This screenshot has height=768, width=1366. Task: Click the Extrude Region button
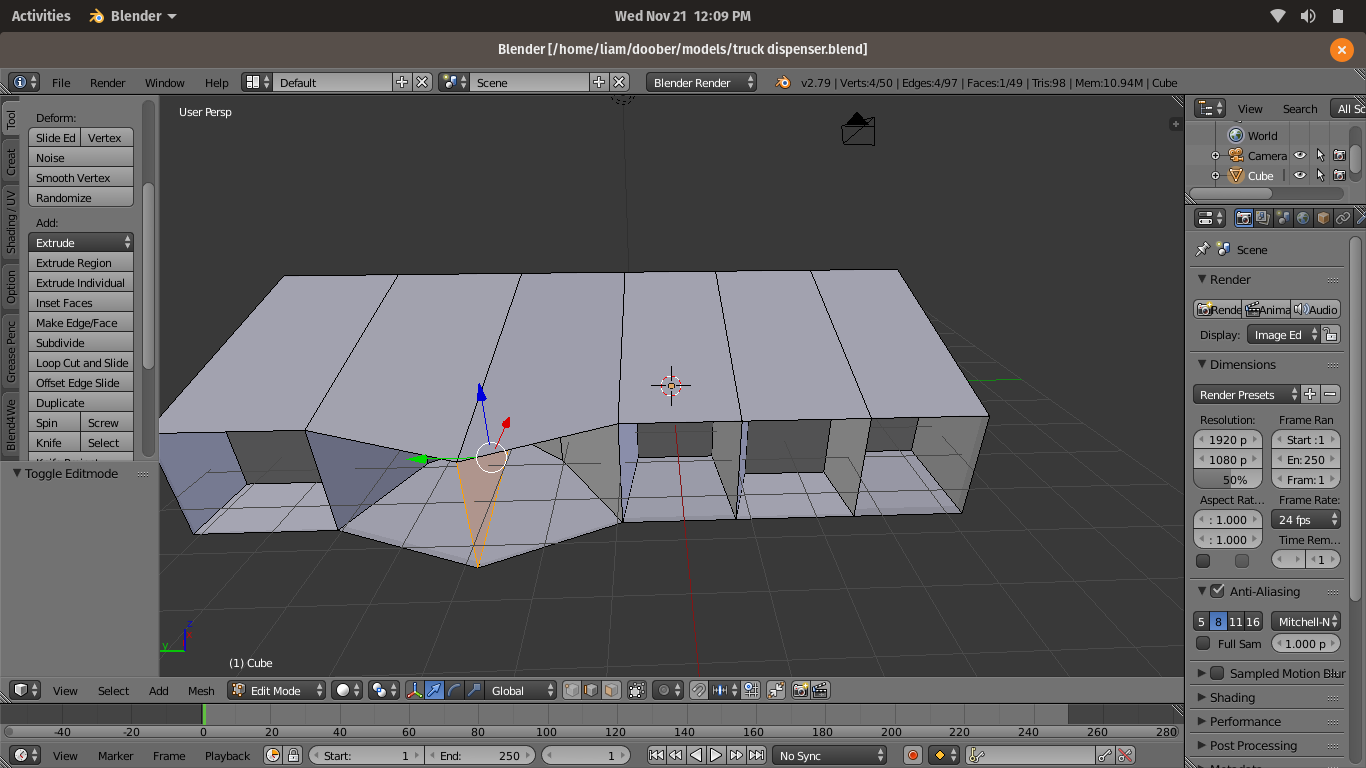pos(81,263)
